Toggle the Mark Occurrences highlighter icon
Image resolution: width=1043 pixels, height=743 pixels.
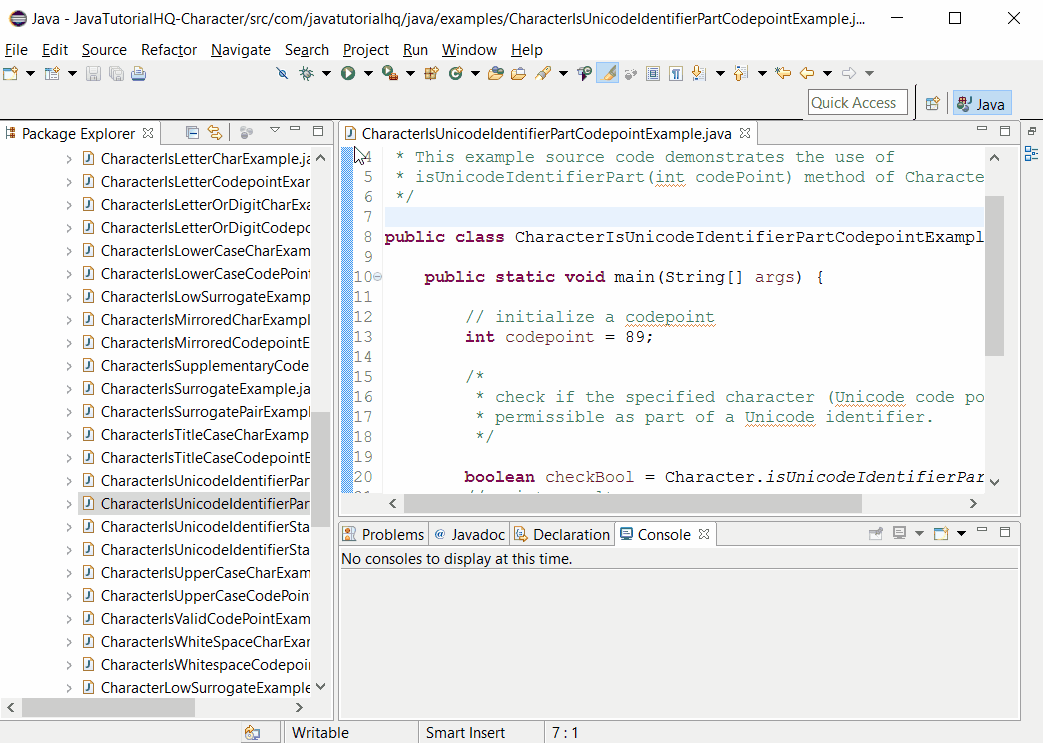tap(608, 74)
